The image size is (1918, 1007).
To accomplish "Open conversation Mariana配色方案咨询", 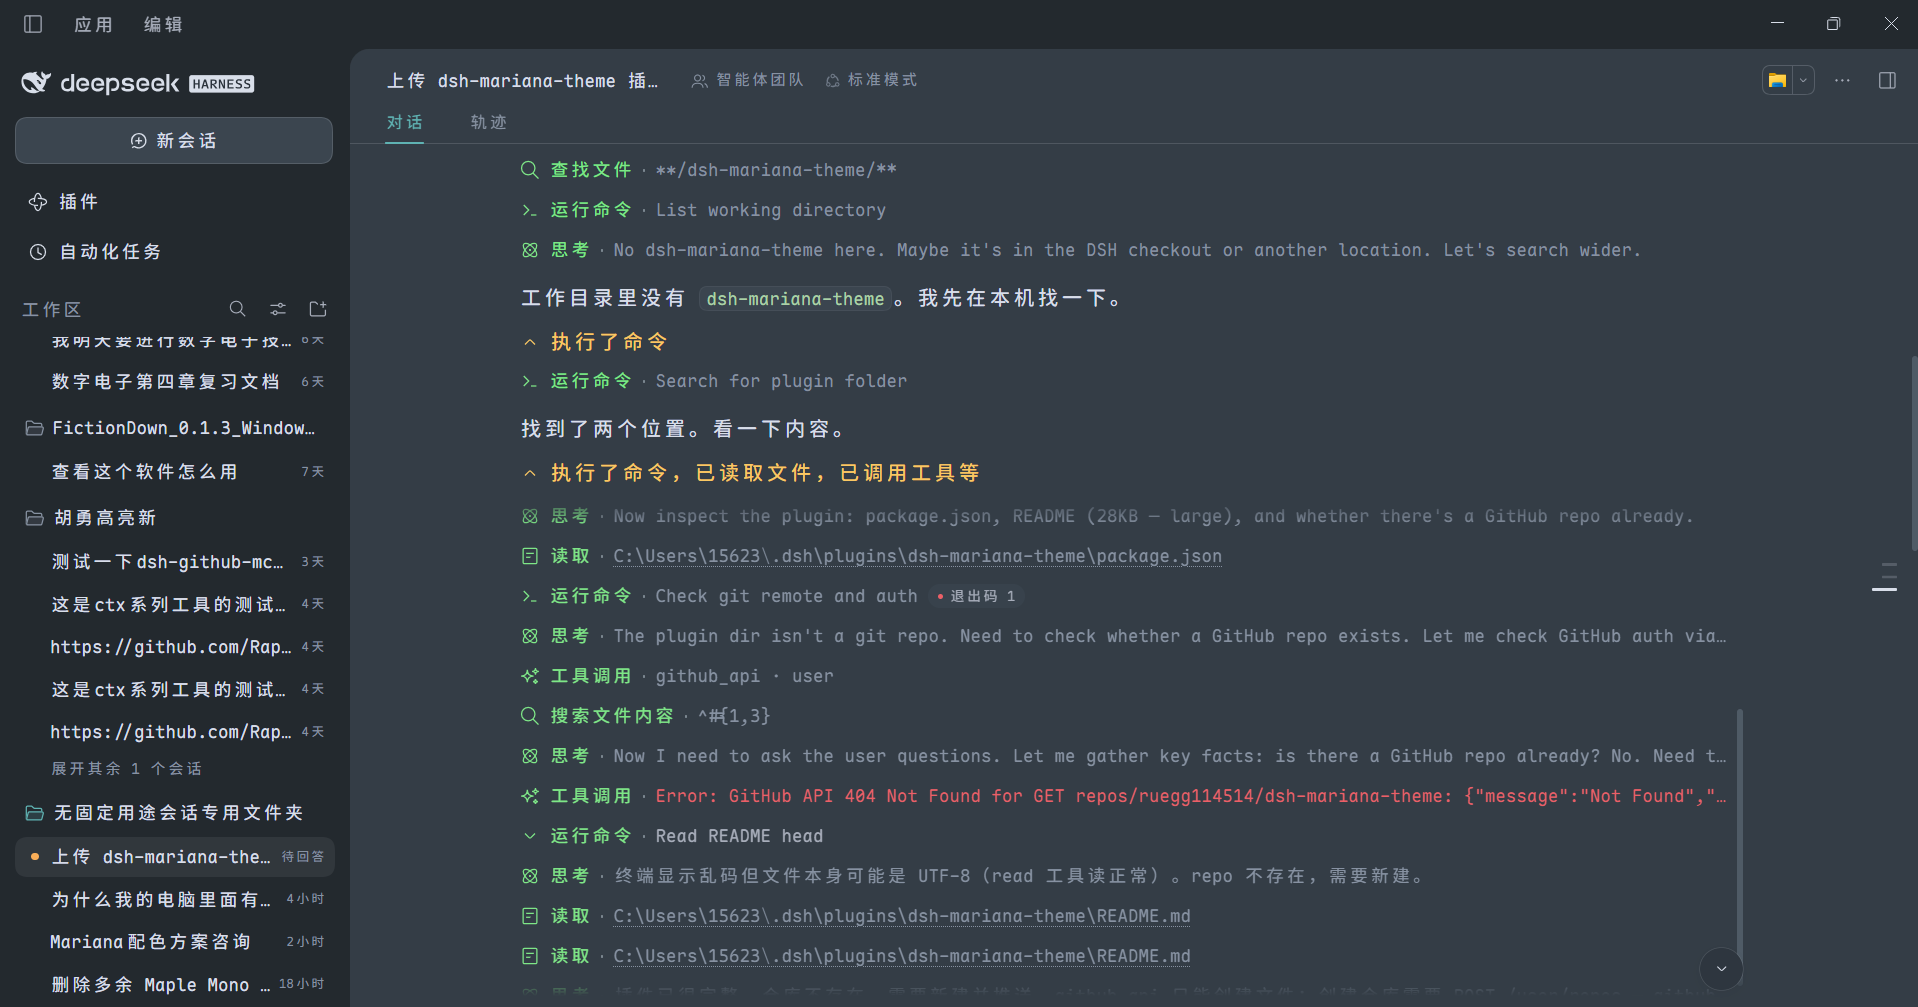I will point(174,942).
